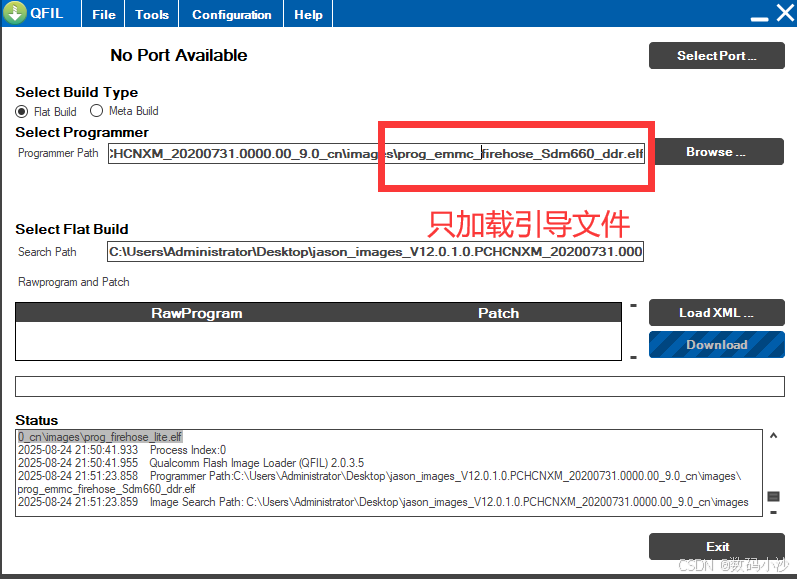Click the minus button below the Rawprogram list
Viewport: 797px width, 579px height.
tap(633, 357)
